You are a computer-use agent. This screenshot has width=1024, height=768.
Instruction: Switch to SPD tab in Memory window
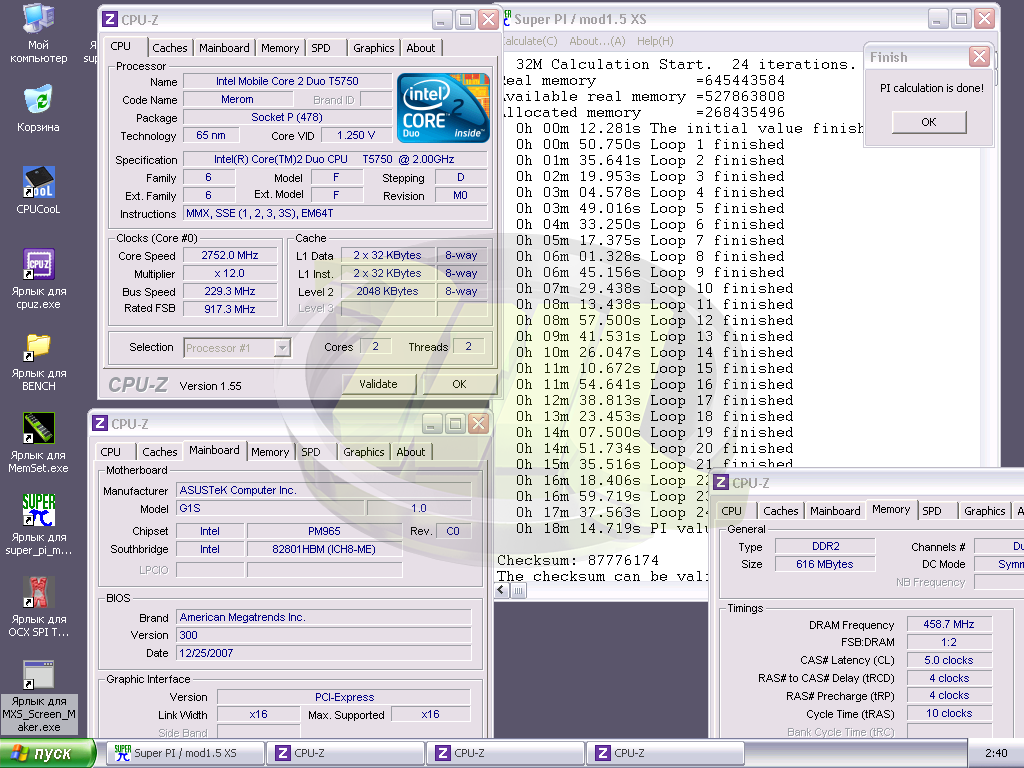[932, 511]
